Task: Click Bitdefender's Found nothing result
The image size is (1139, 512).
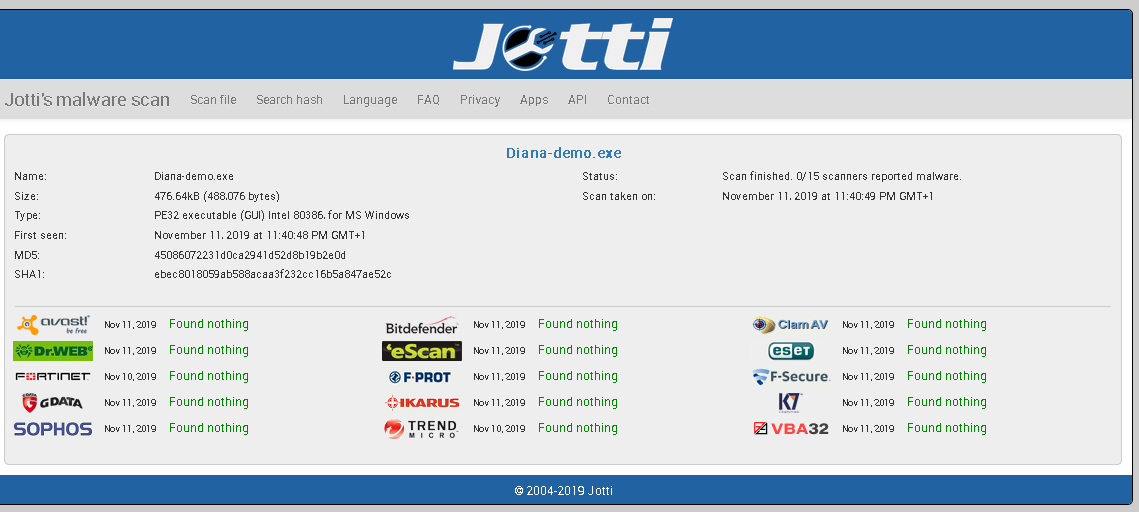Action: pos(577,324)
